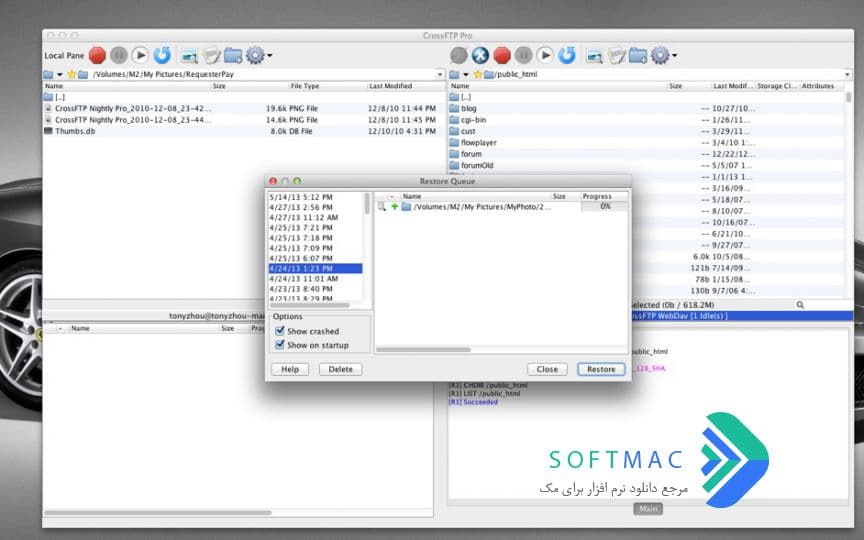Click the play button in Local Pane toolbar
864x540 pixels.
click(x=140, y=55)
